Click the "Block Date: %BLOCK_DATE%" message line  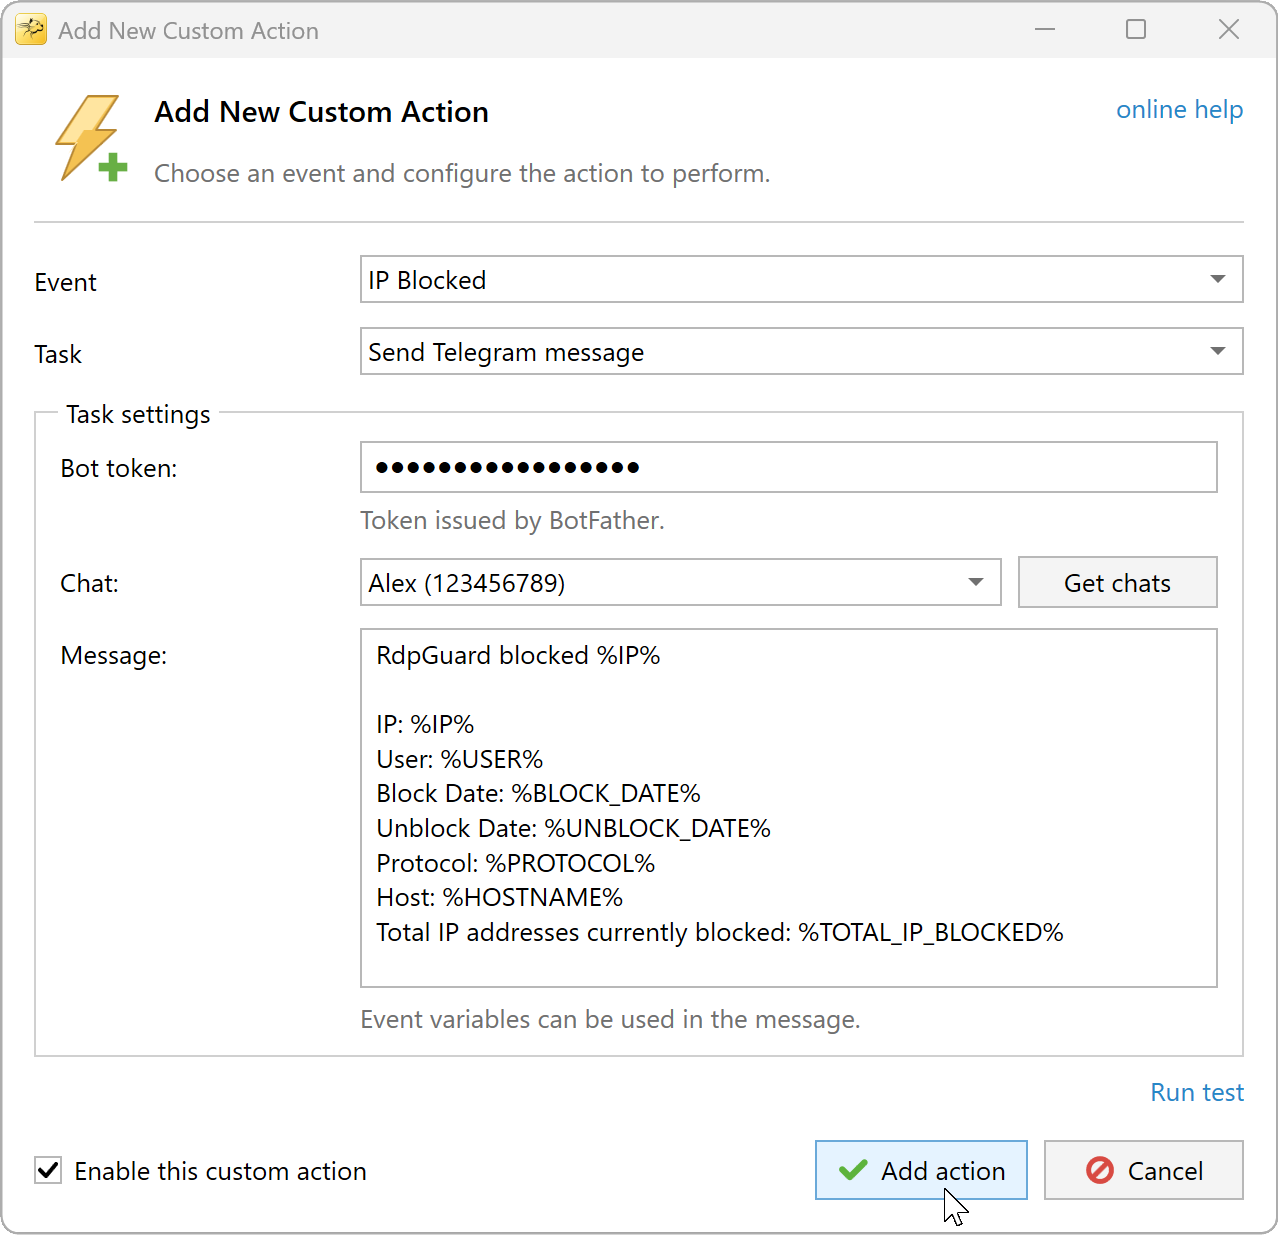tap(538, 793)
